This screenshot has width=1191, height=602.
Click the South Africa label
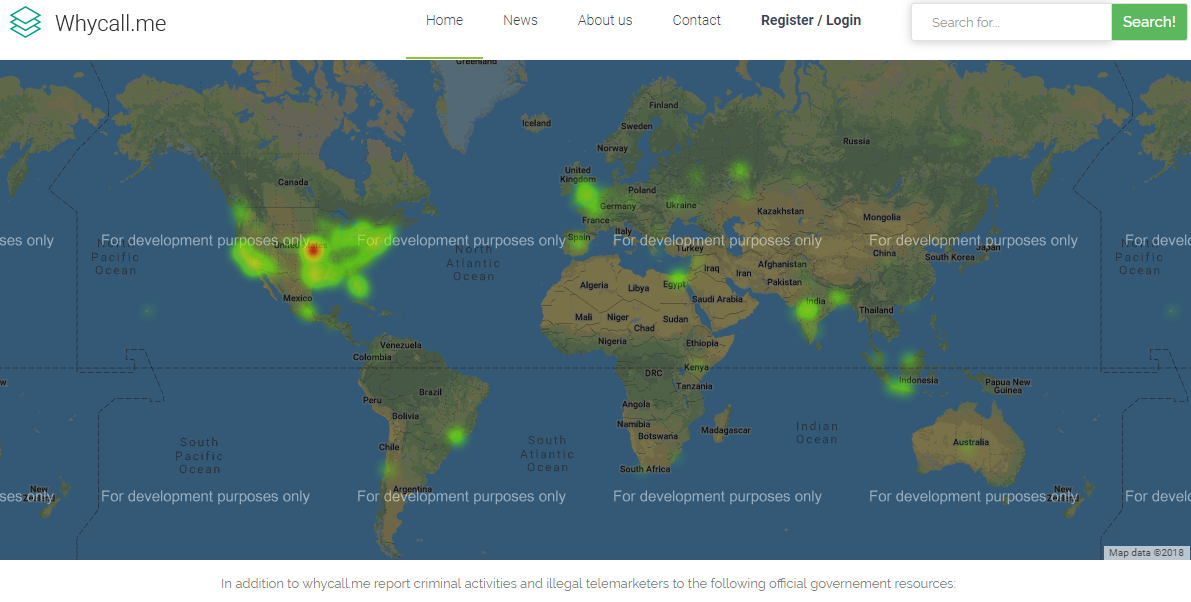tap(645, 469)
